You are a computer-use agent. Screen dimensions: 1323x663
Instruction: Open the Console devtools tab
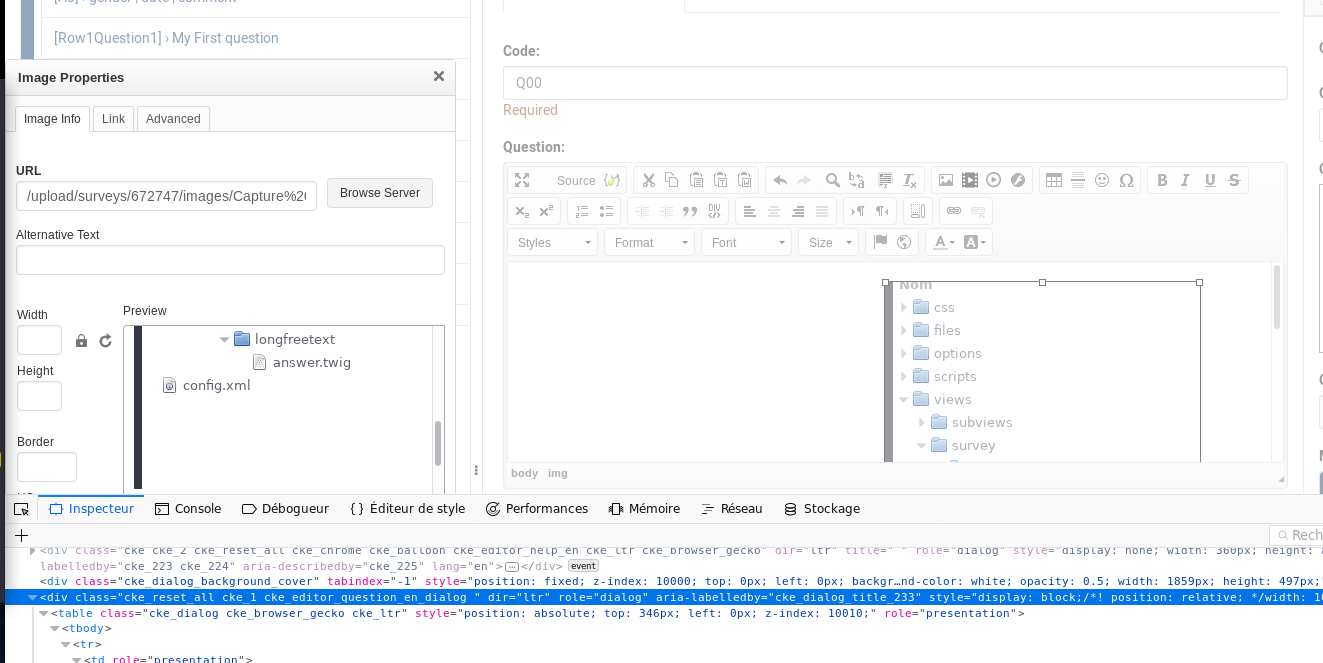click(188, 509)
